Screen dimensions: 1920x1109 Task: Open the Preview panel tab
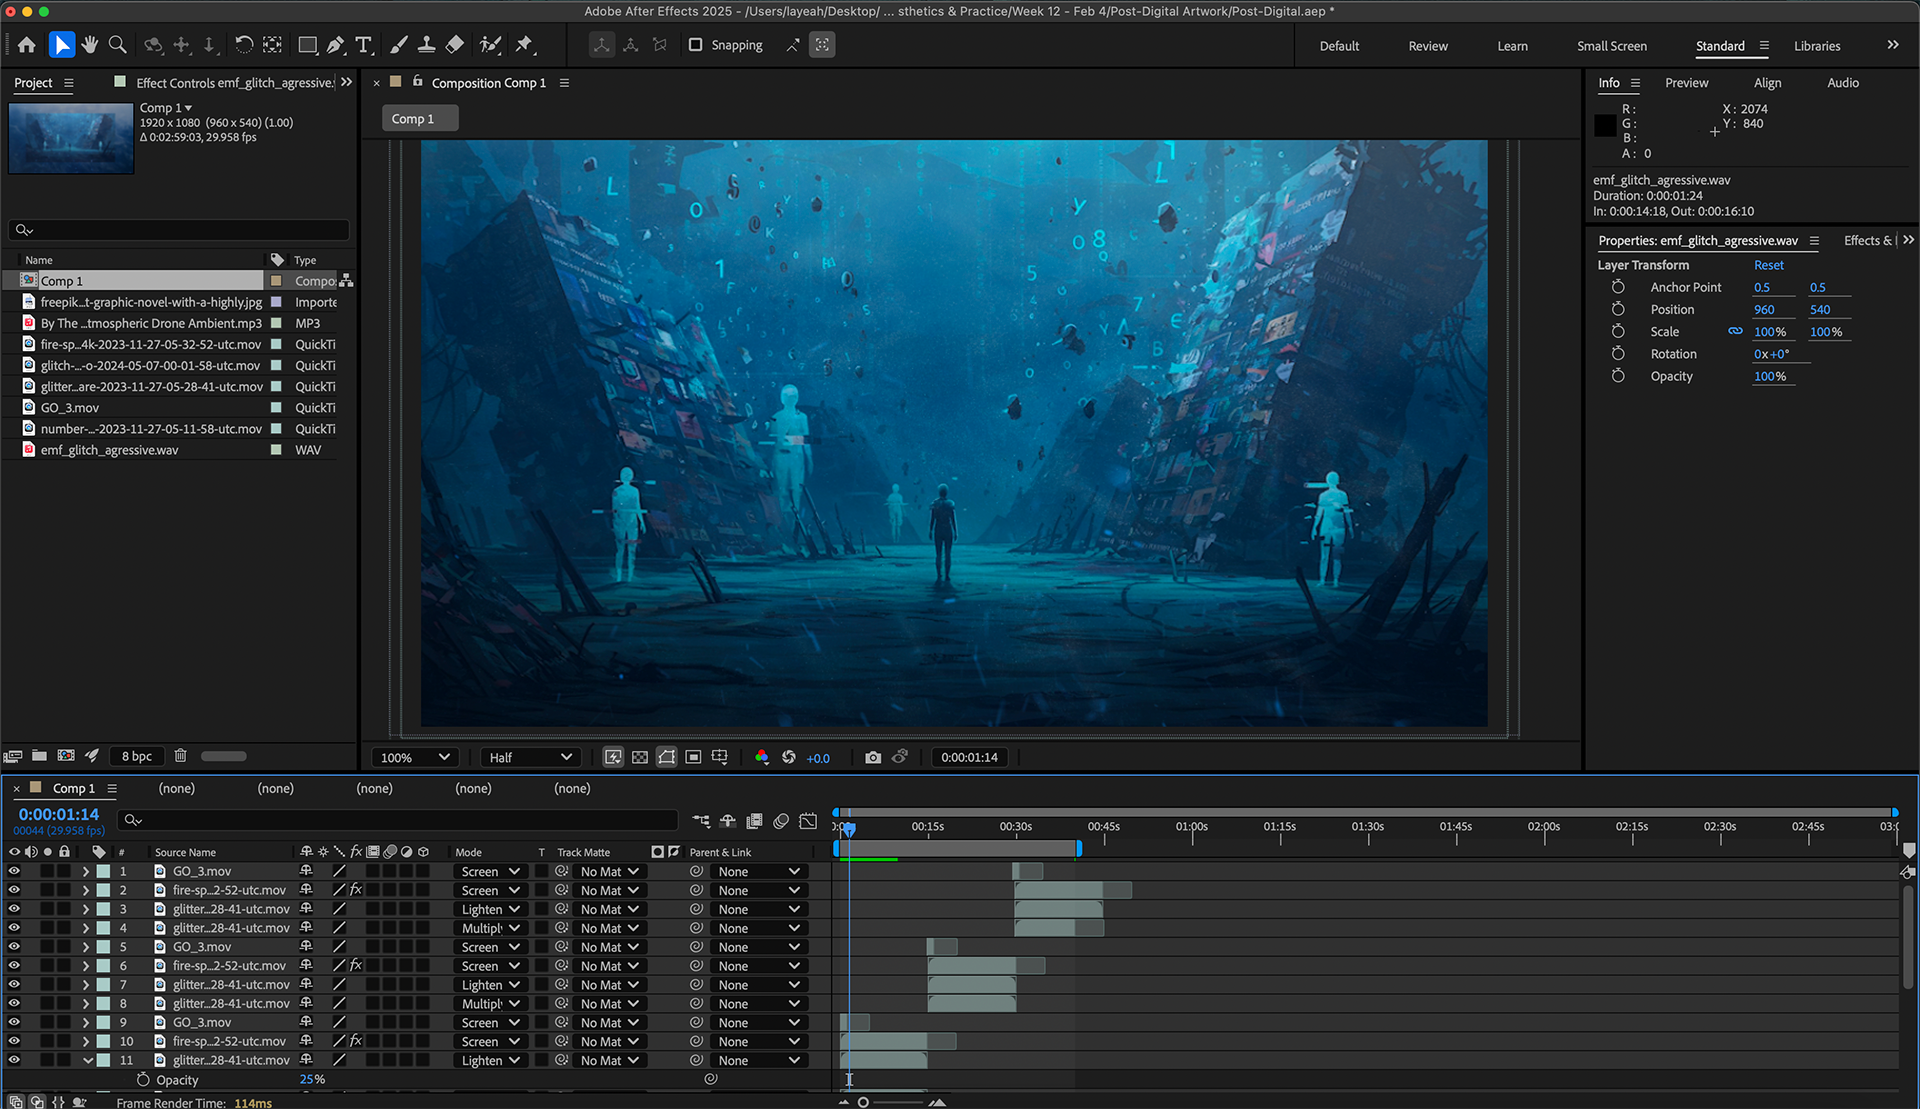[1686, 83]
